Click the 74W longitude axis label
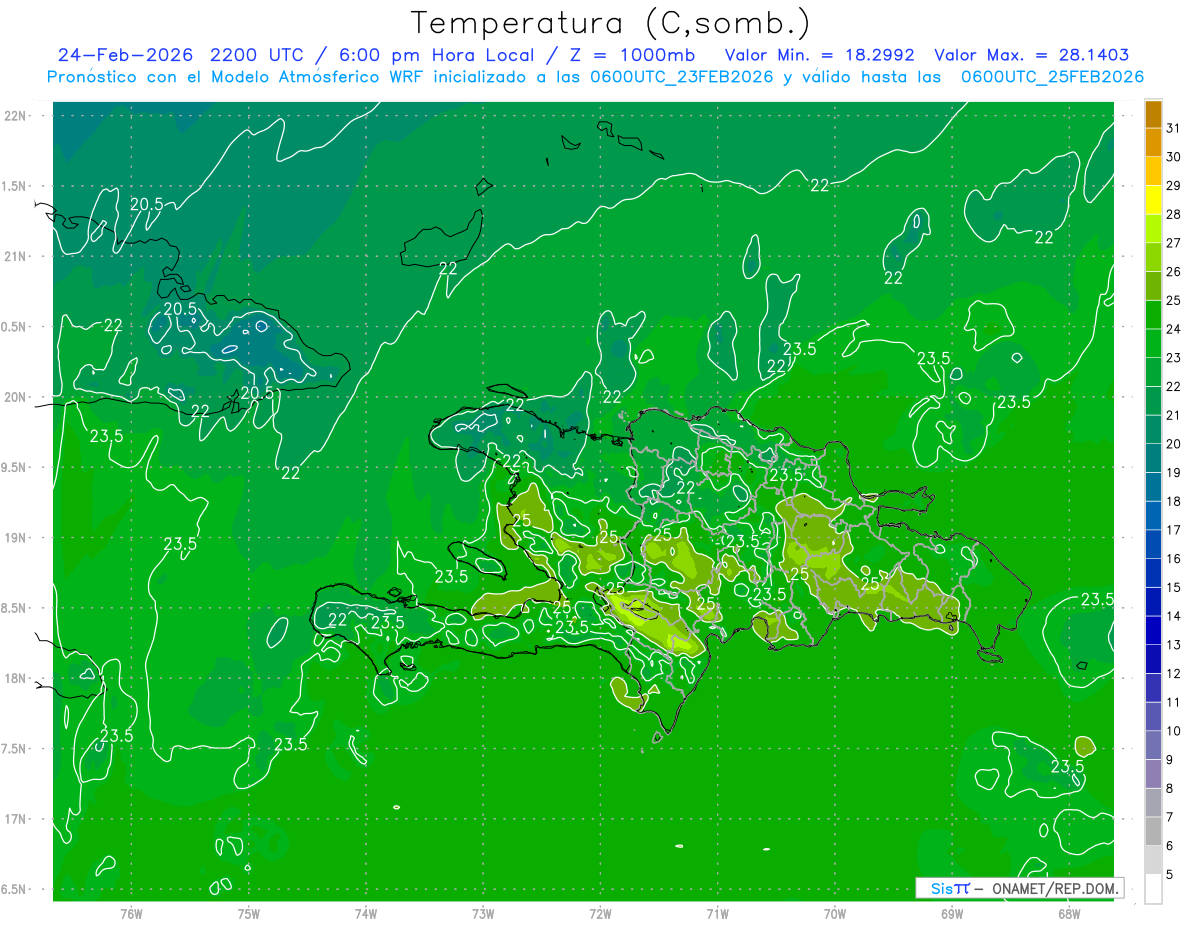The height and width of the screenshot is (927, 1200). [x=366, y=913]
